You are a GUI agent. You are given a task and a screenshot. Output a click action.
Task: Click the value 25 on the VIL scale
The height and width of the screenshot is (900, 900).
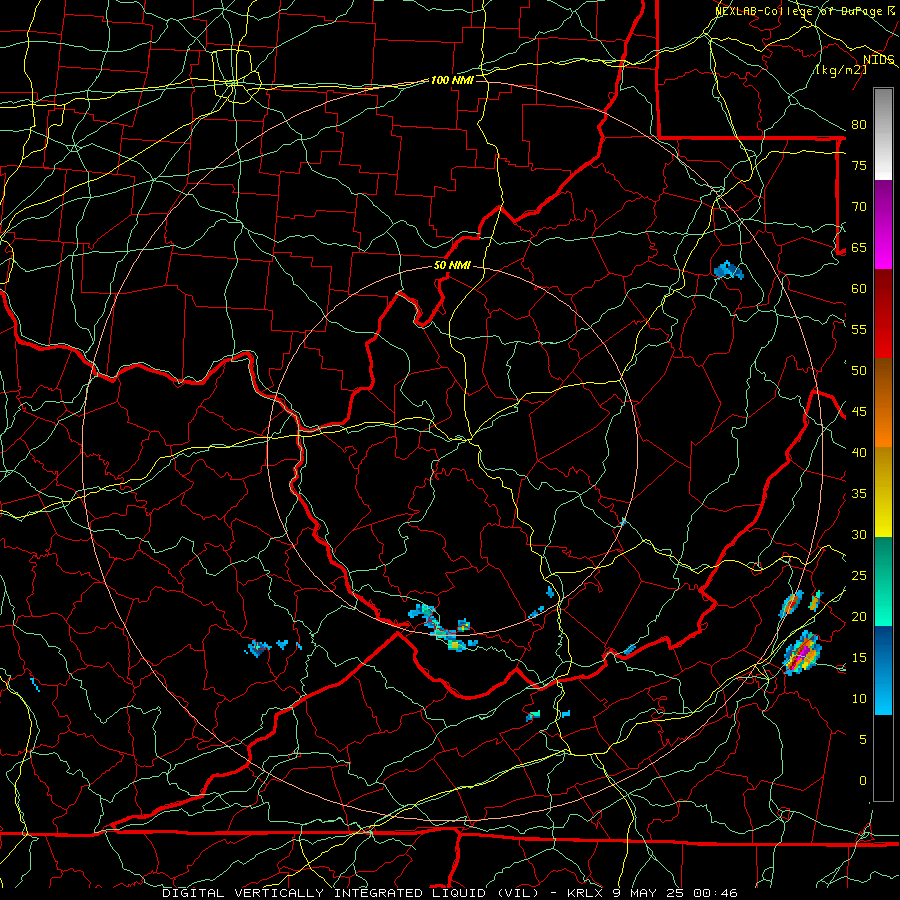click(859, 575)
